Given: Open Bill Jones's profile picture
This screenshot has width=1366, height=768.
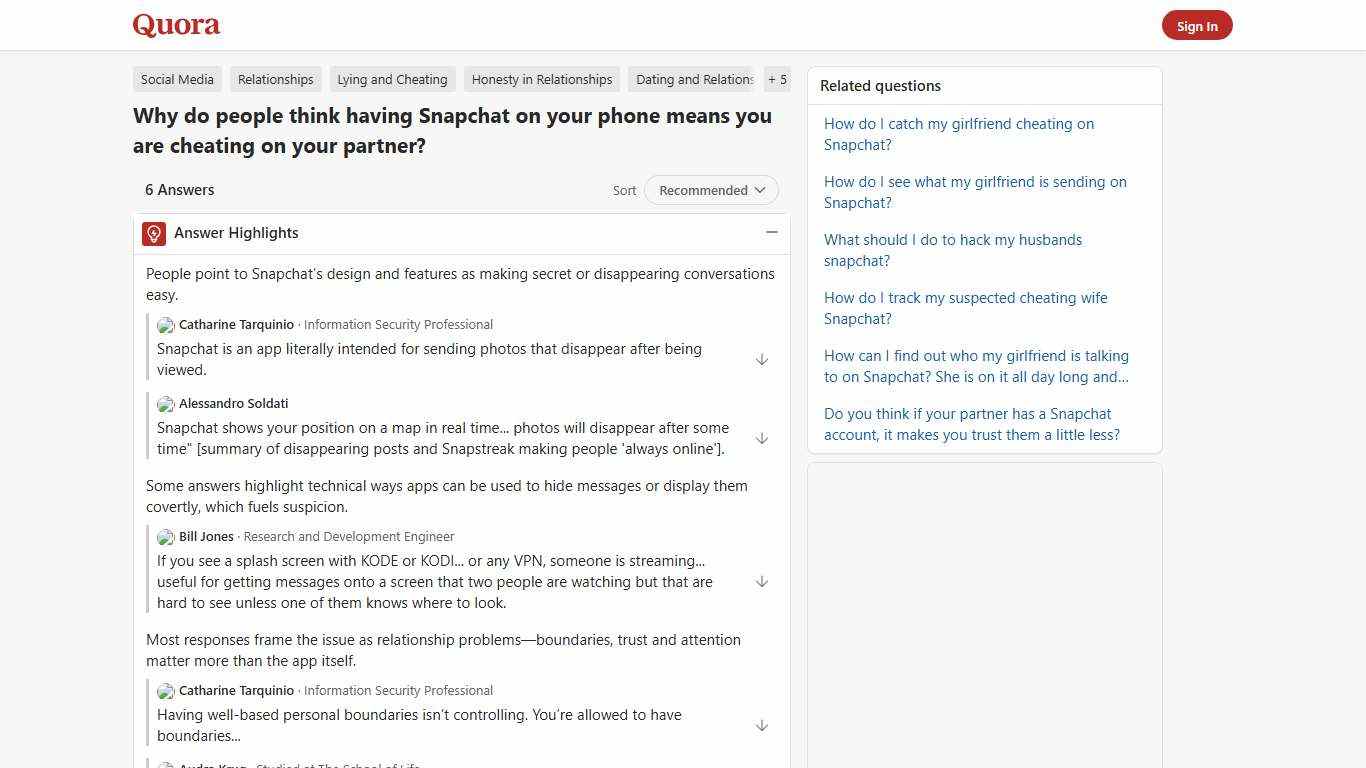Looking at the screenshot, I should point(165,537).
